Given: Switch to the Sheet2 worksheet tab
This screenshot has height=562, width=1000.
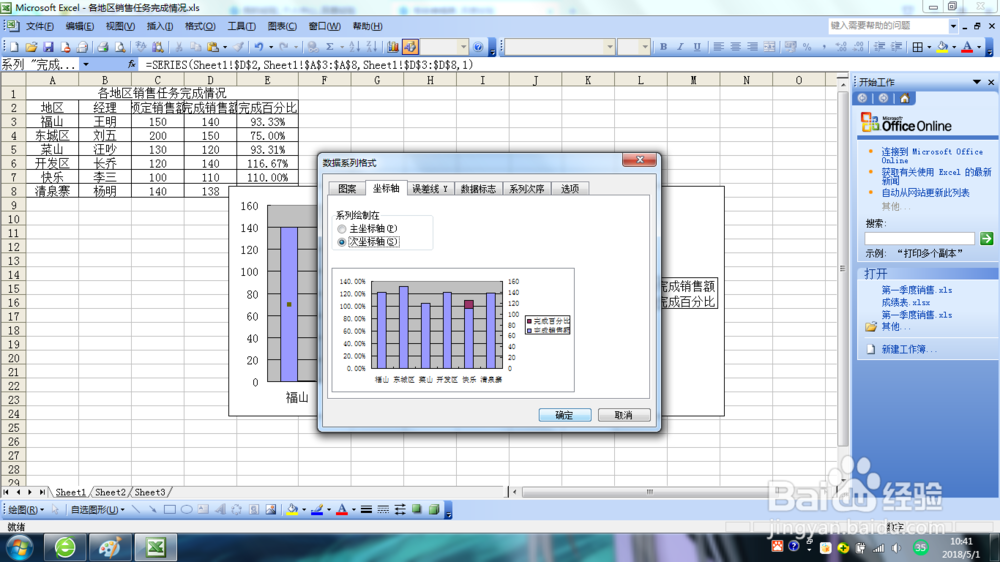Looking at the screenshot, I should [110, 492].
